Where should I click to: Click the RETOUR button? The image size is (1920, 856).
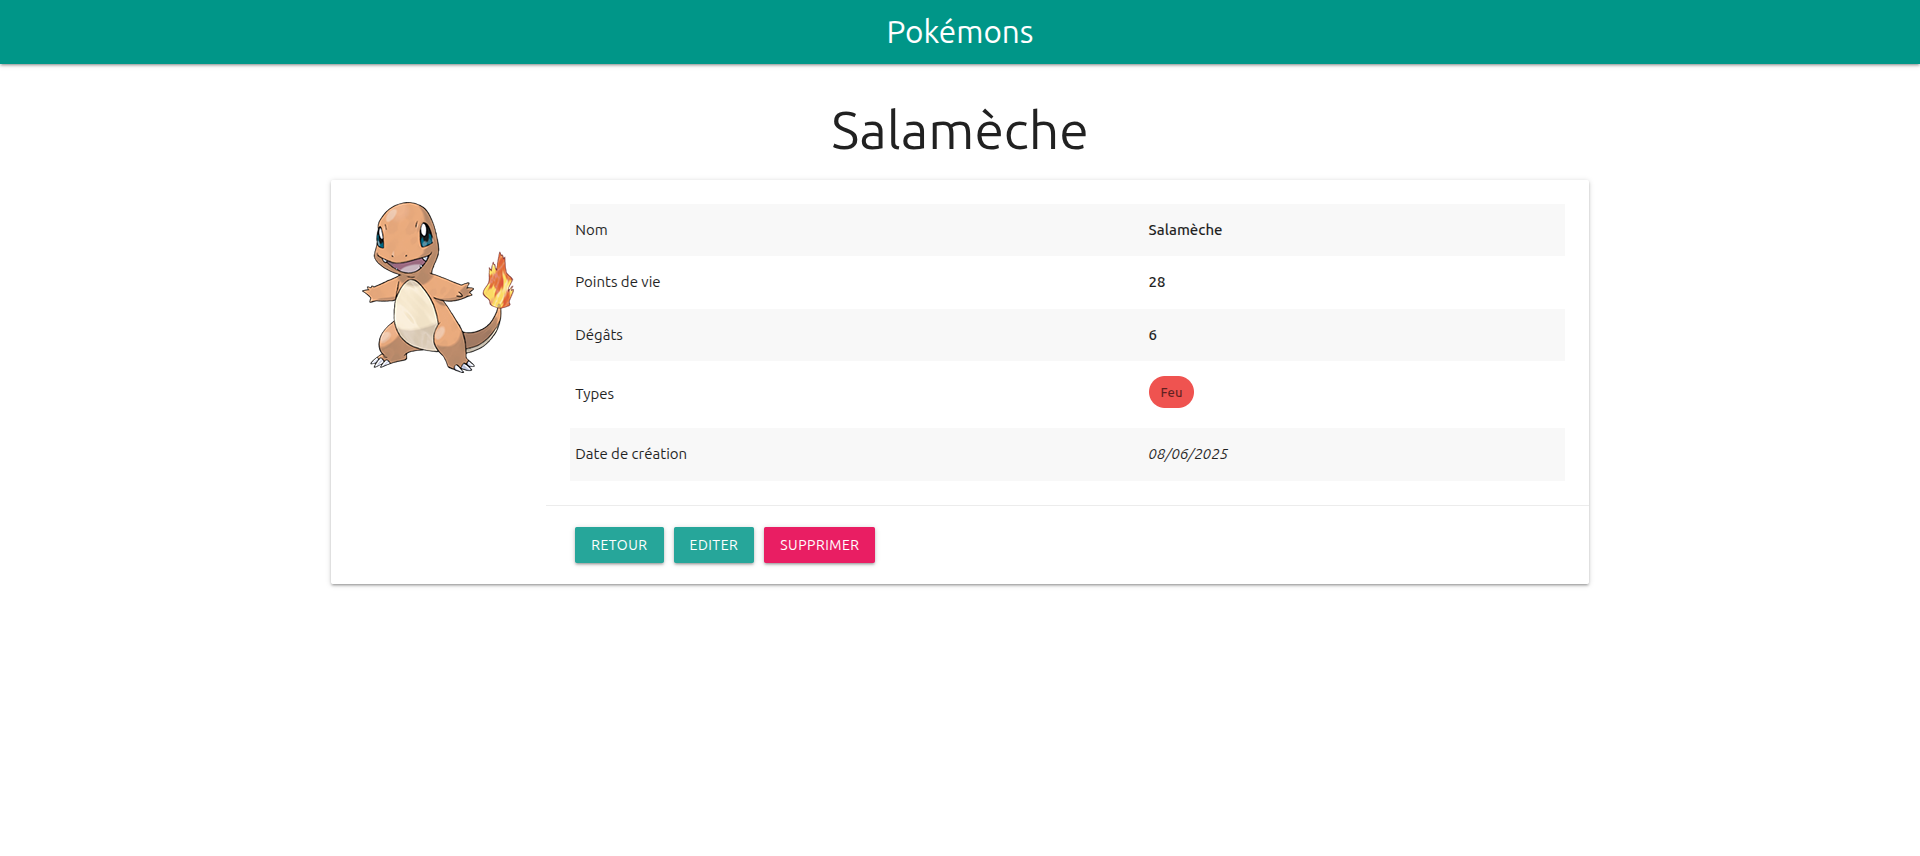click(x=619, y=545)
